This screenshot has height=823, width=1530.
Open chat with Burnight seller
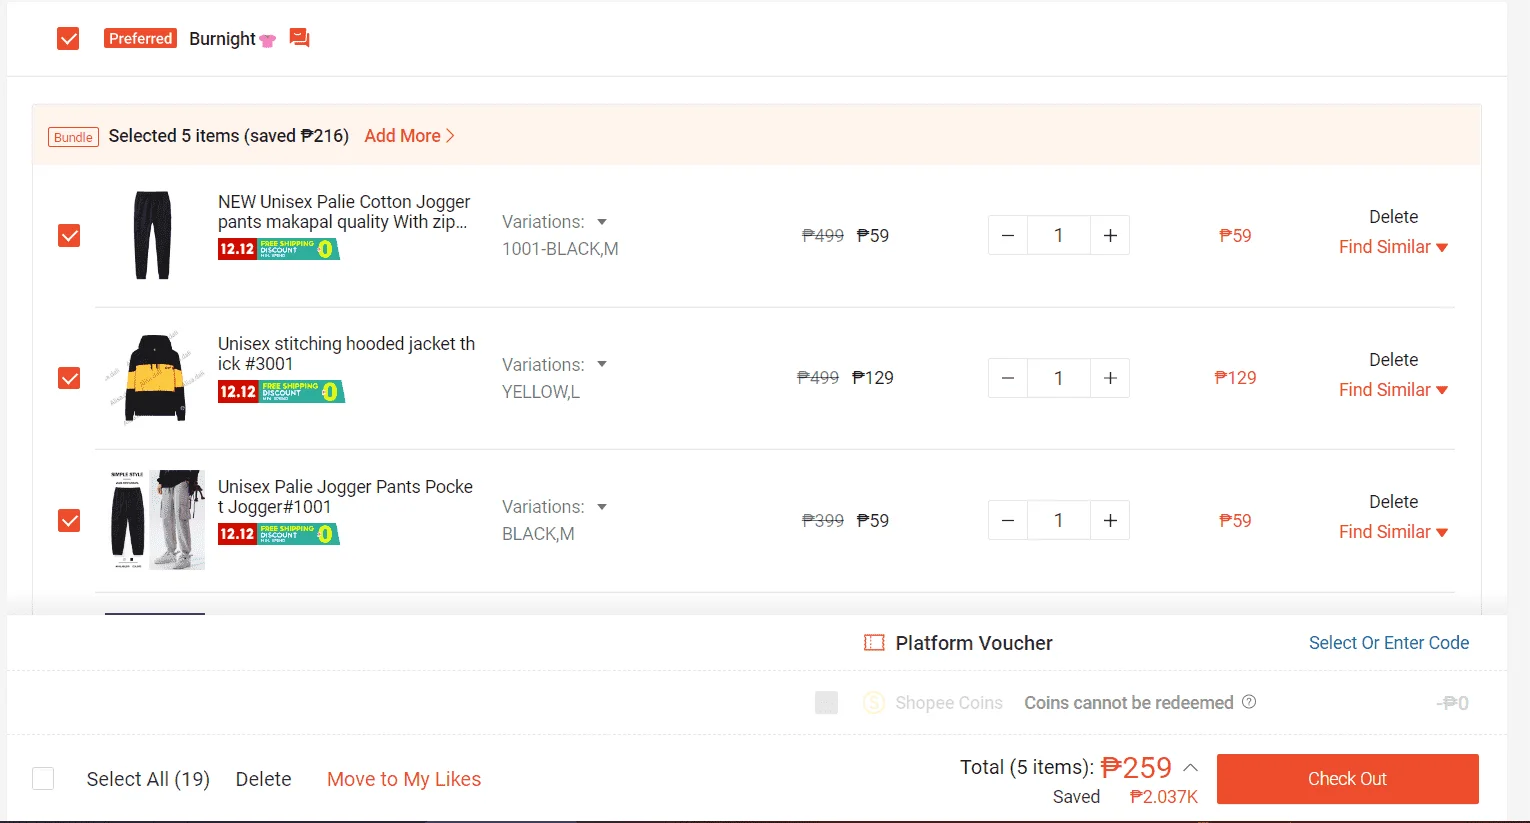point(299,38)
